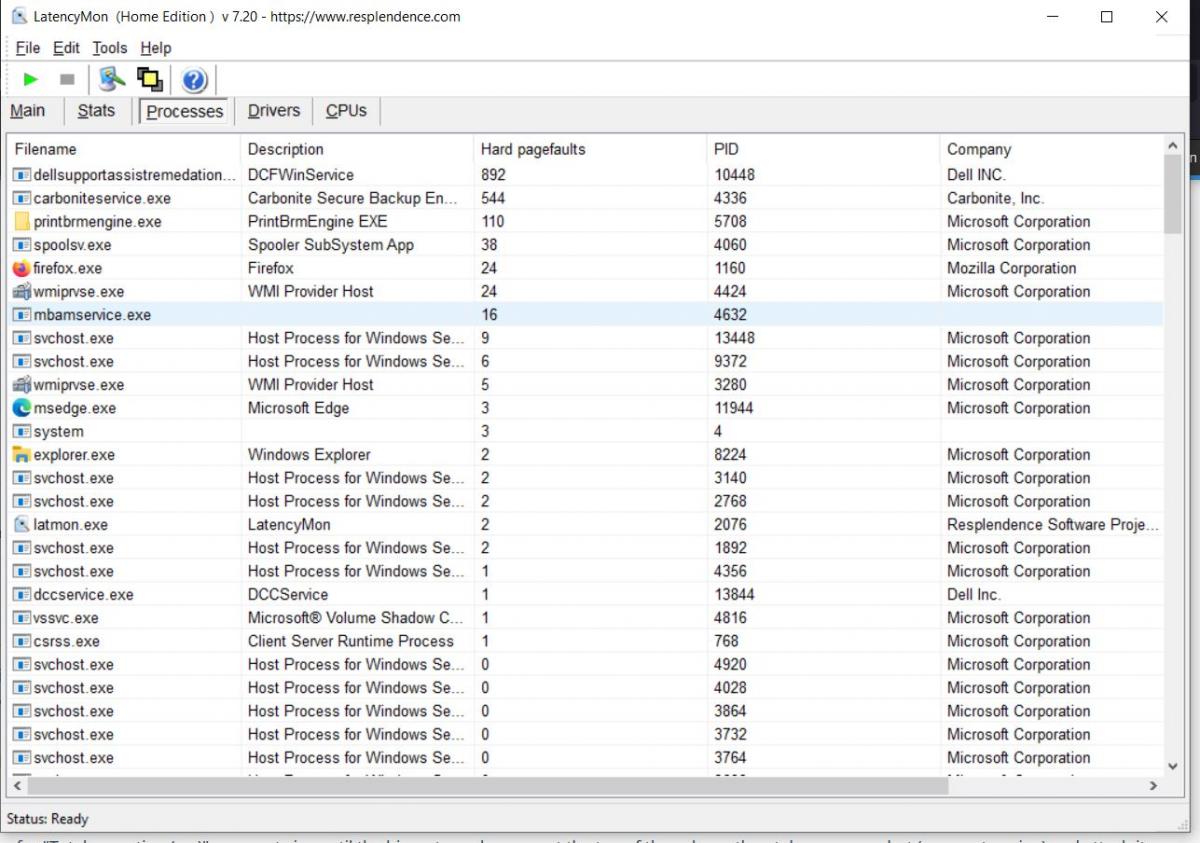Screen dimensions: 1200x843
Task: Sort by the PID column header
Action: (823, 149)
